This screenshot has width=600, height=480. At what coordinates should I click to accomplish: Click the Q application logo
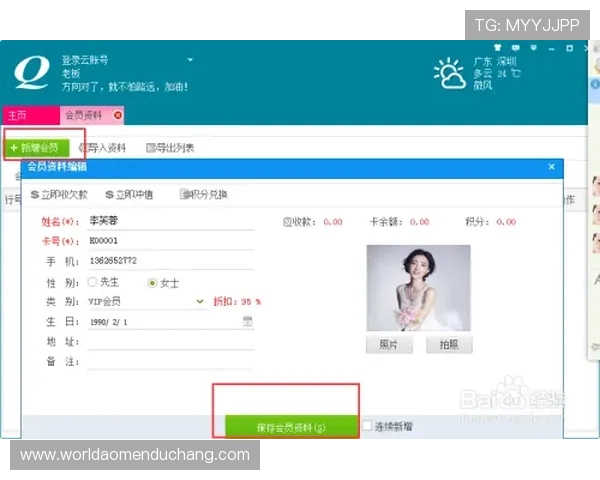[x=32, y=72]
